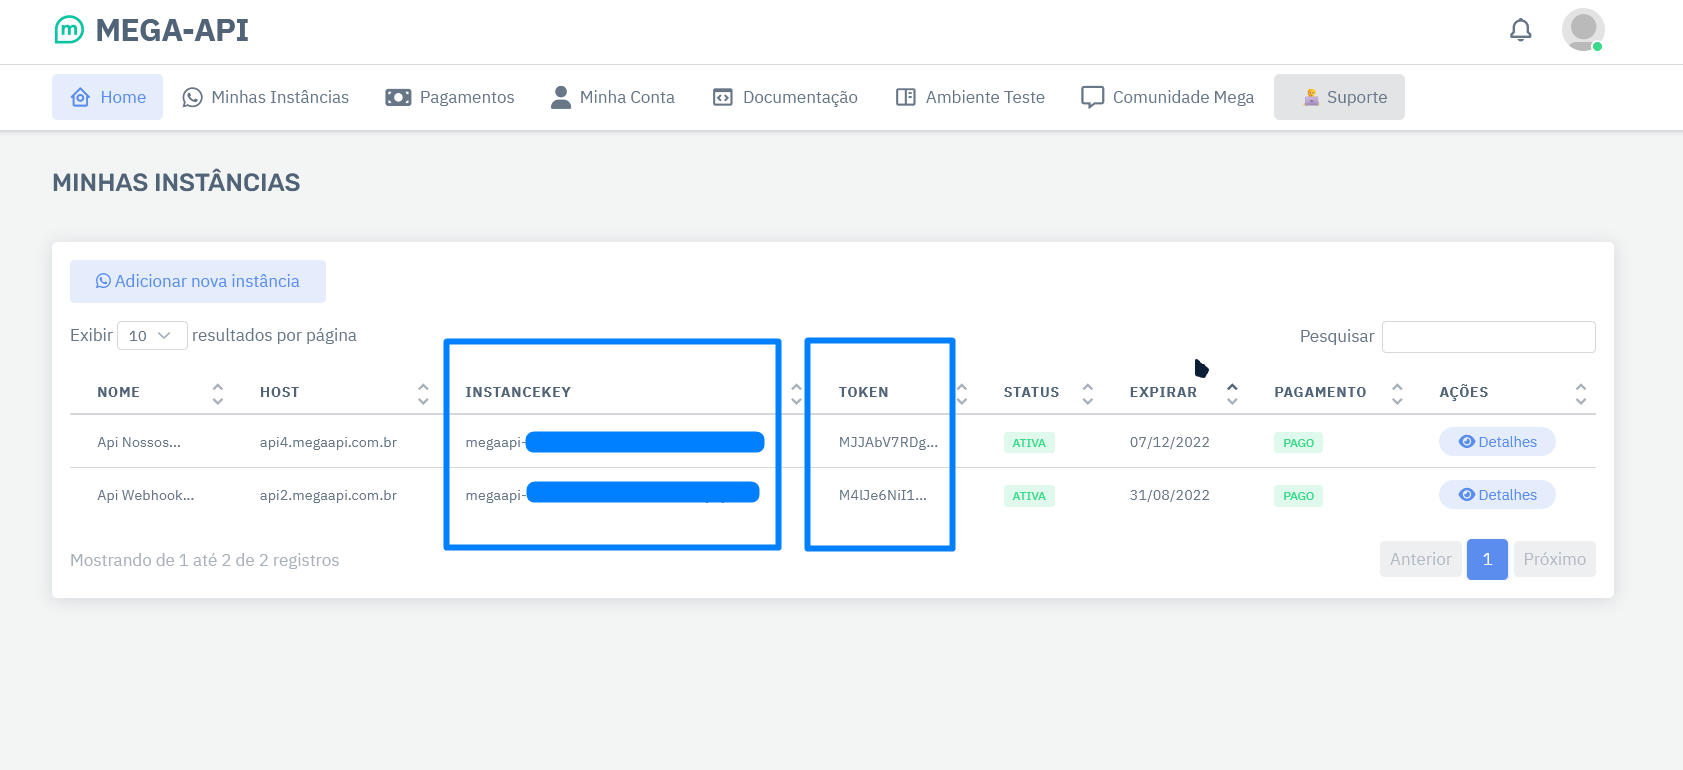
Task: Click the code icon beside Documentação
Action: pyautogui.click(x=722, y=97)
